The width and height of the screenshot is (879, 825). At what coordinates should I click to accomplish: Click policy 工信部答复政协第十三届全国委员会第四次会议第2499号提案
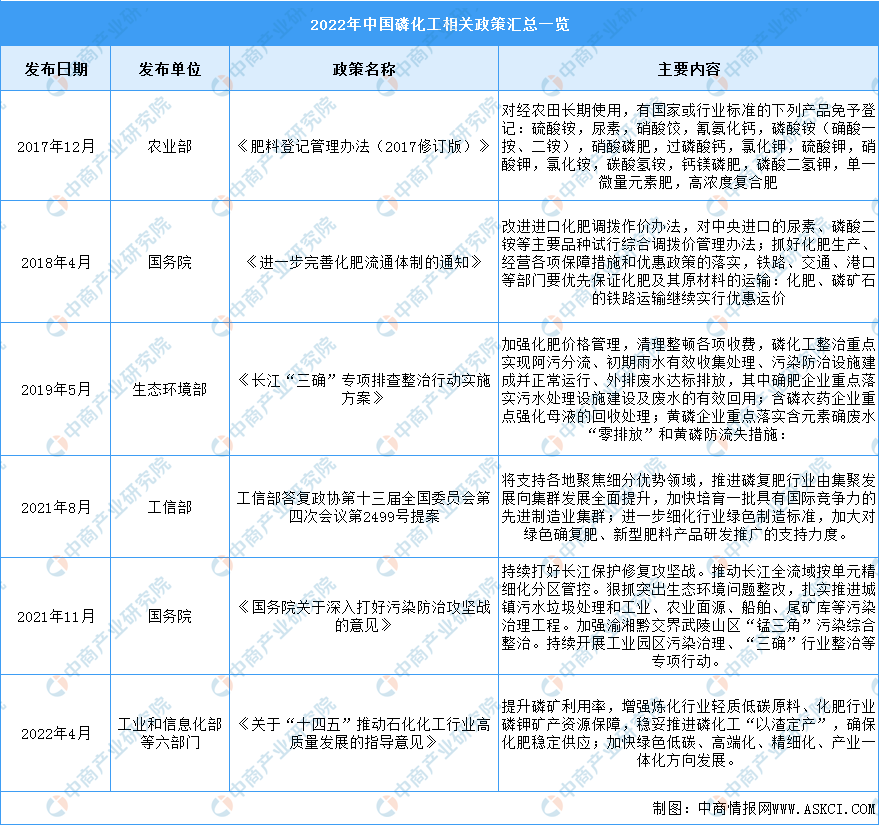click(364, 507)
